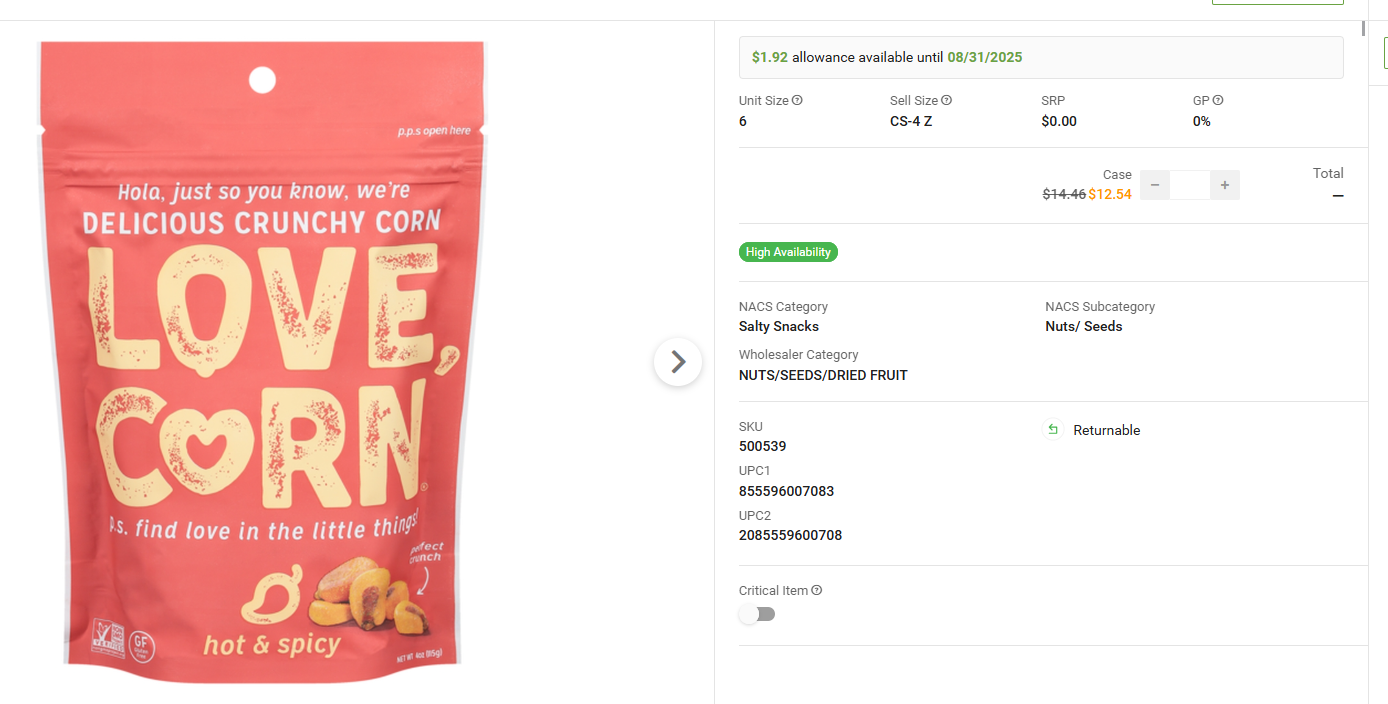Click the case quantity input field
Viewport: 1388px width, 704px height.
point(1190,185)
